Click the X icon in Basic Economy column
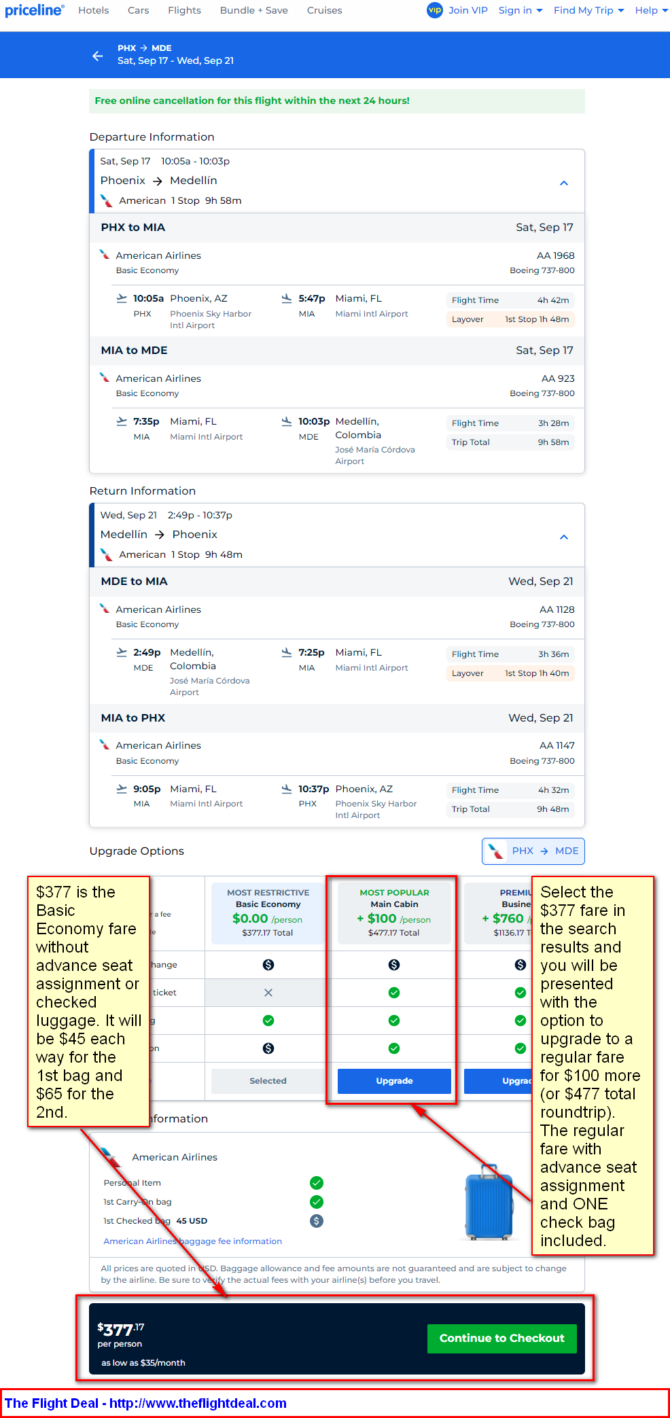Image resolution: width=670 pixels, height=1418 pixels. click(x=268, y=992)
